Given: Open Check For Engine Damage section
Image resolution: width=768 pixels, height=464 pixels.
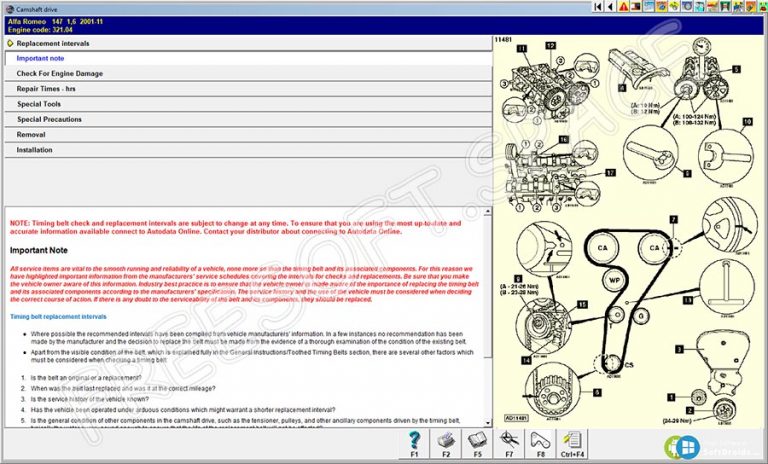Looking at the screenshot, I should [248, 73].
